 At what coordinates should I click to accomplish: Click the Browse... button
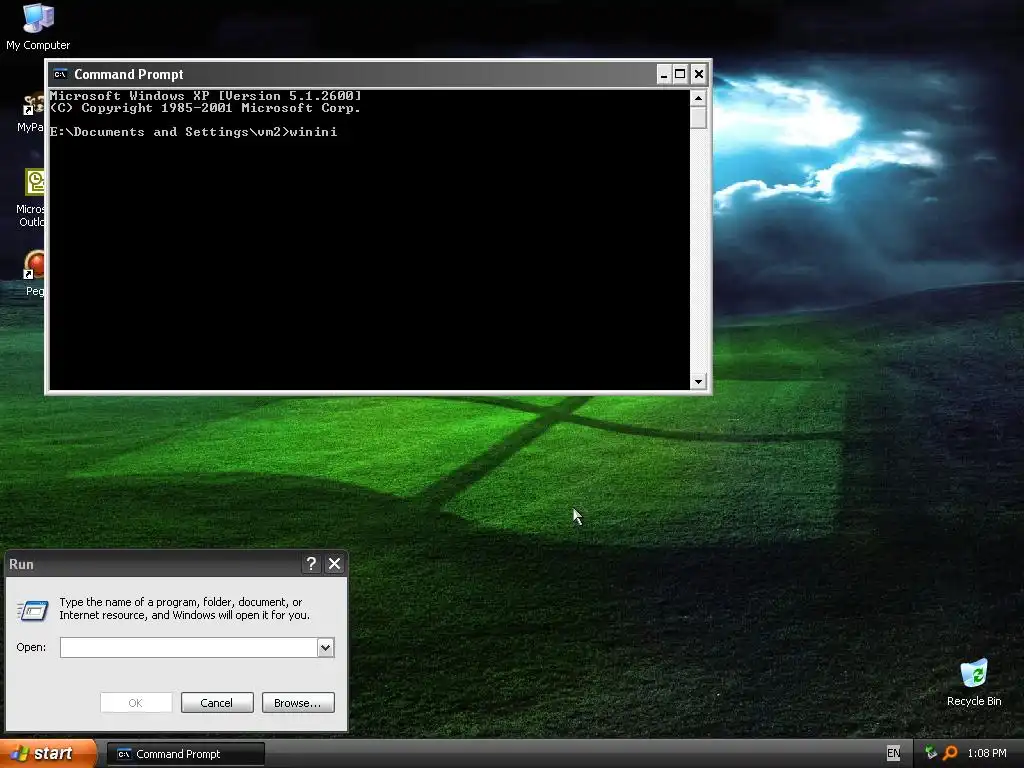tap(298, 703)
